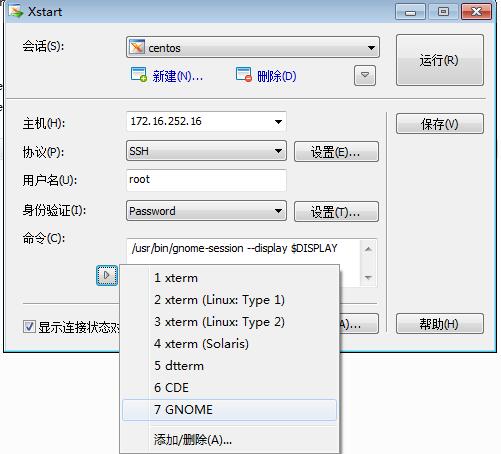The height and width of the screenshot is (454, 501).
Task: Click 设置(E)... protocol settings button
Action: coord(336,151)
